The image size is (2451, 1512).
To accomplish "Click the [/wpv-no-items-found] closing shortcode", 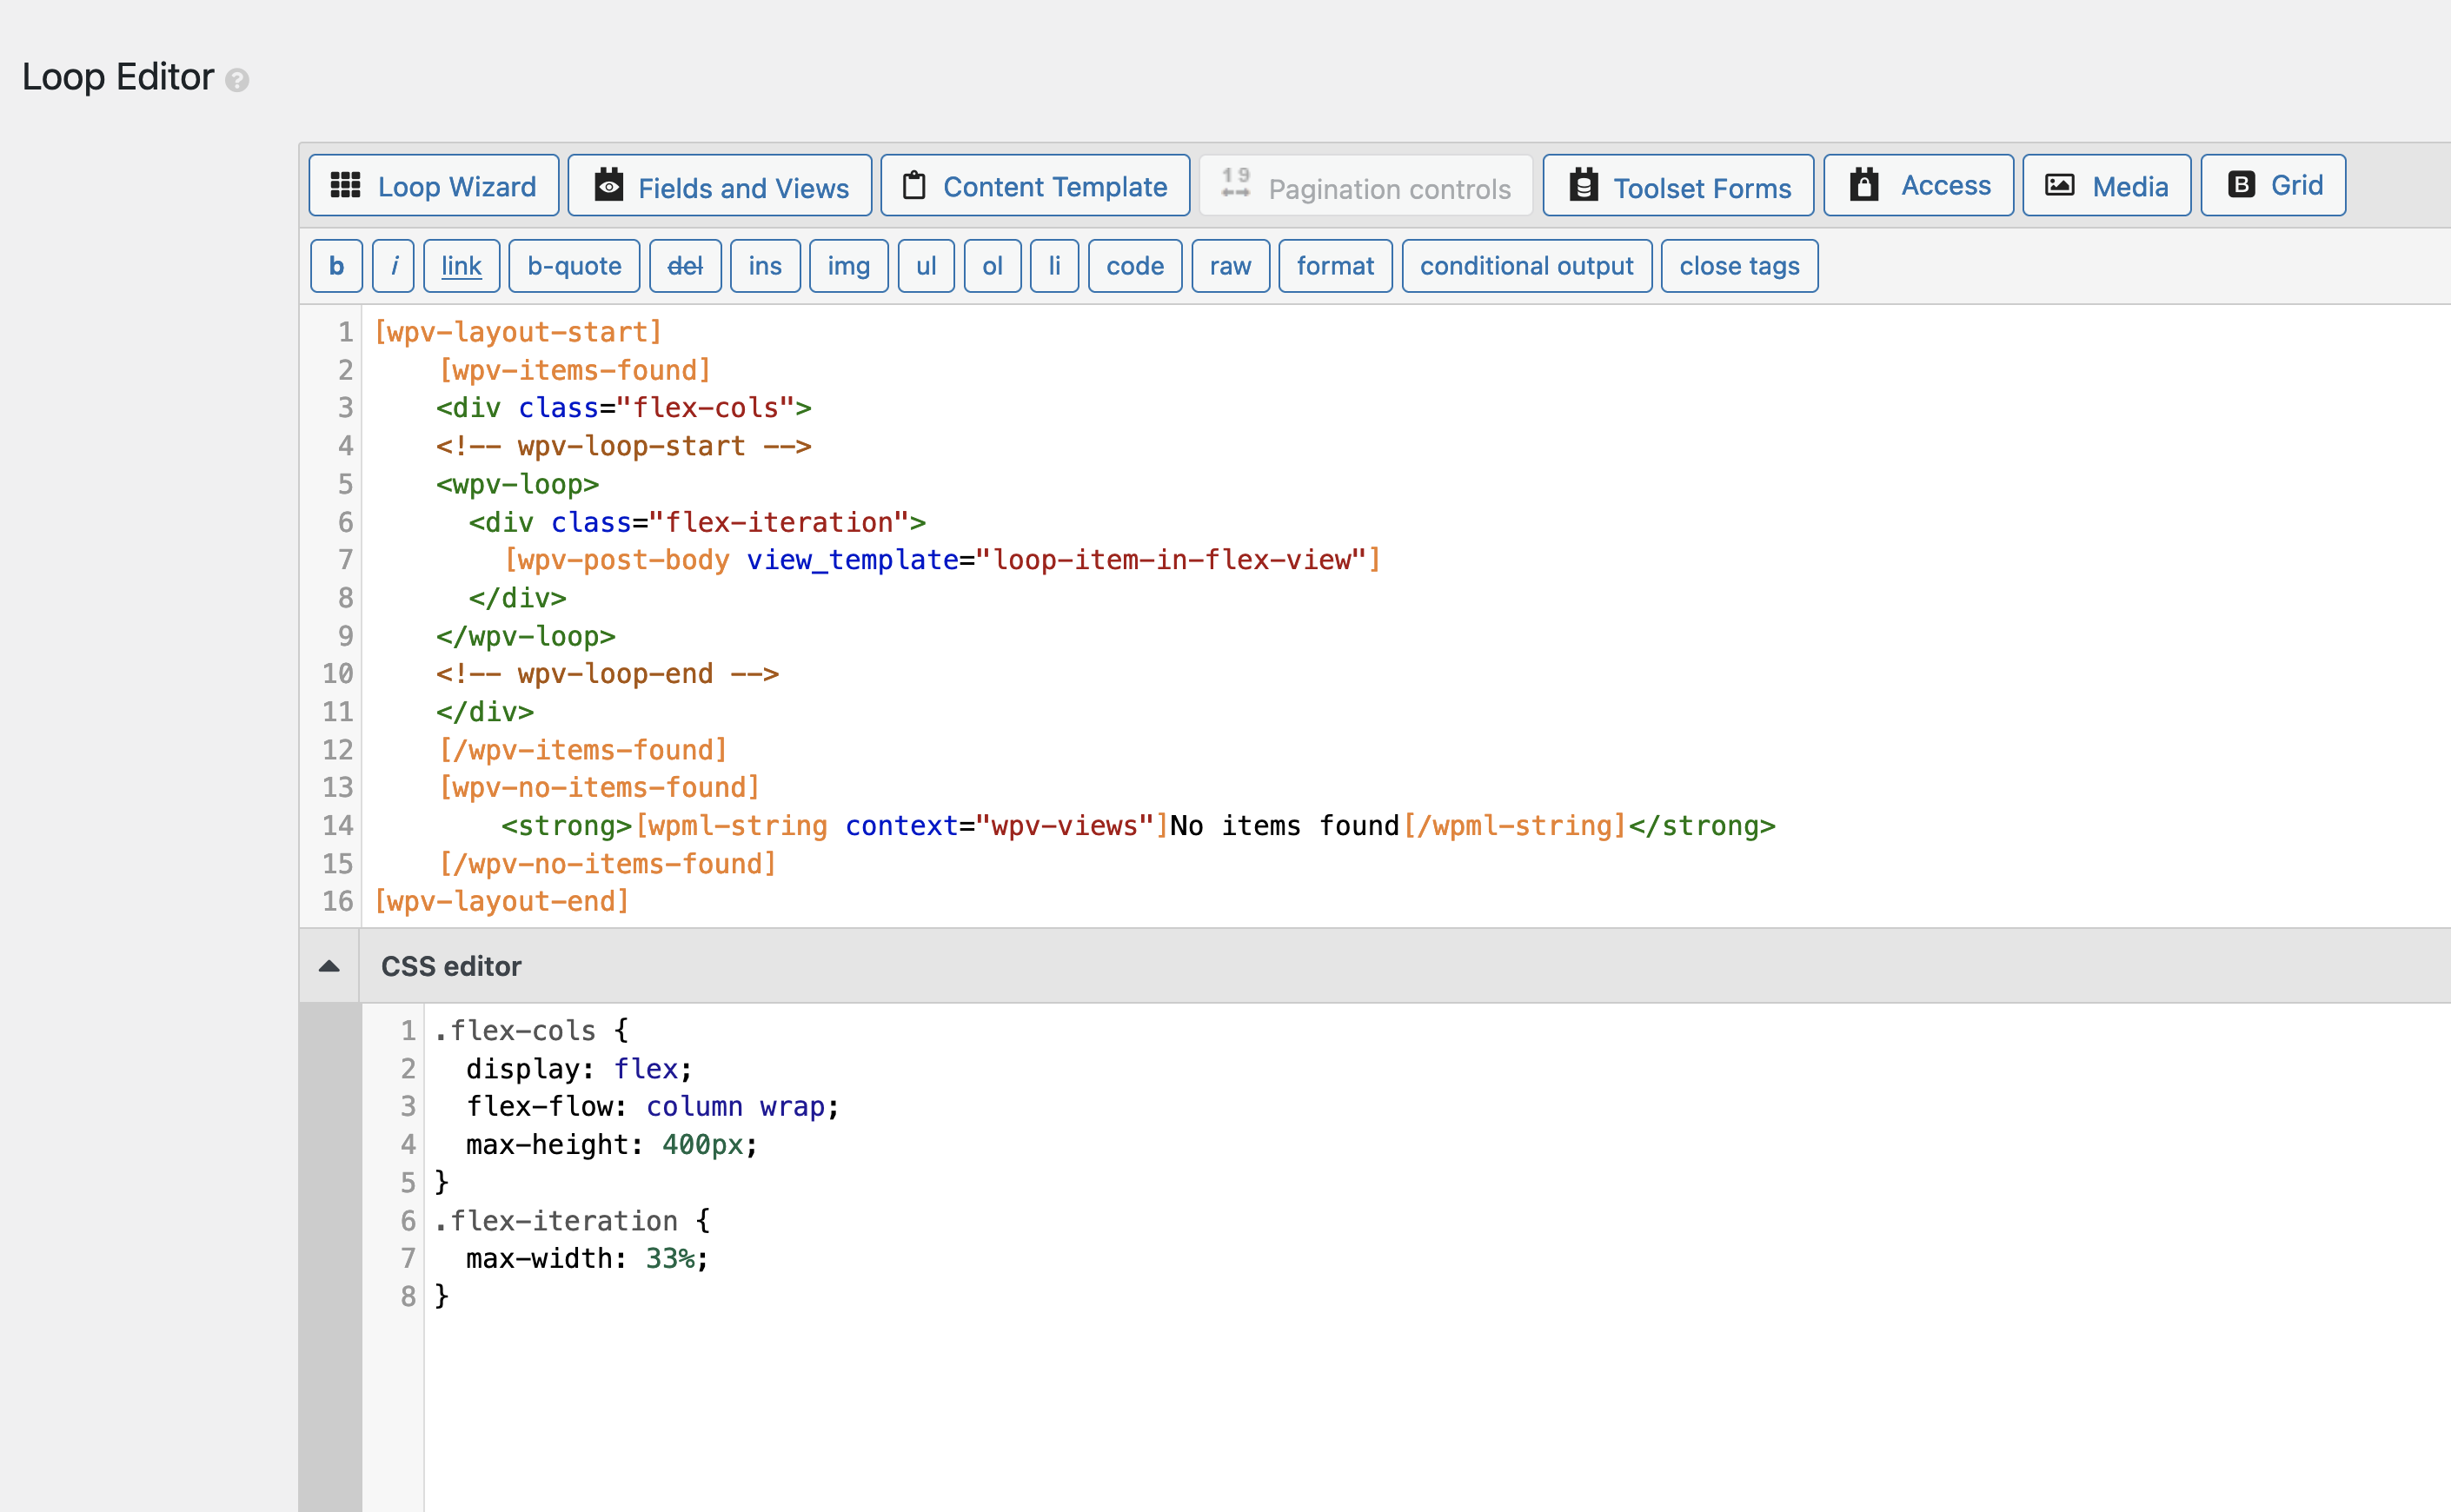I will (x=608, y=864).
